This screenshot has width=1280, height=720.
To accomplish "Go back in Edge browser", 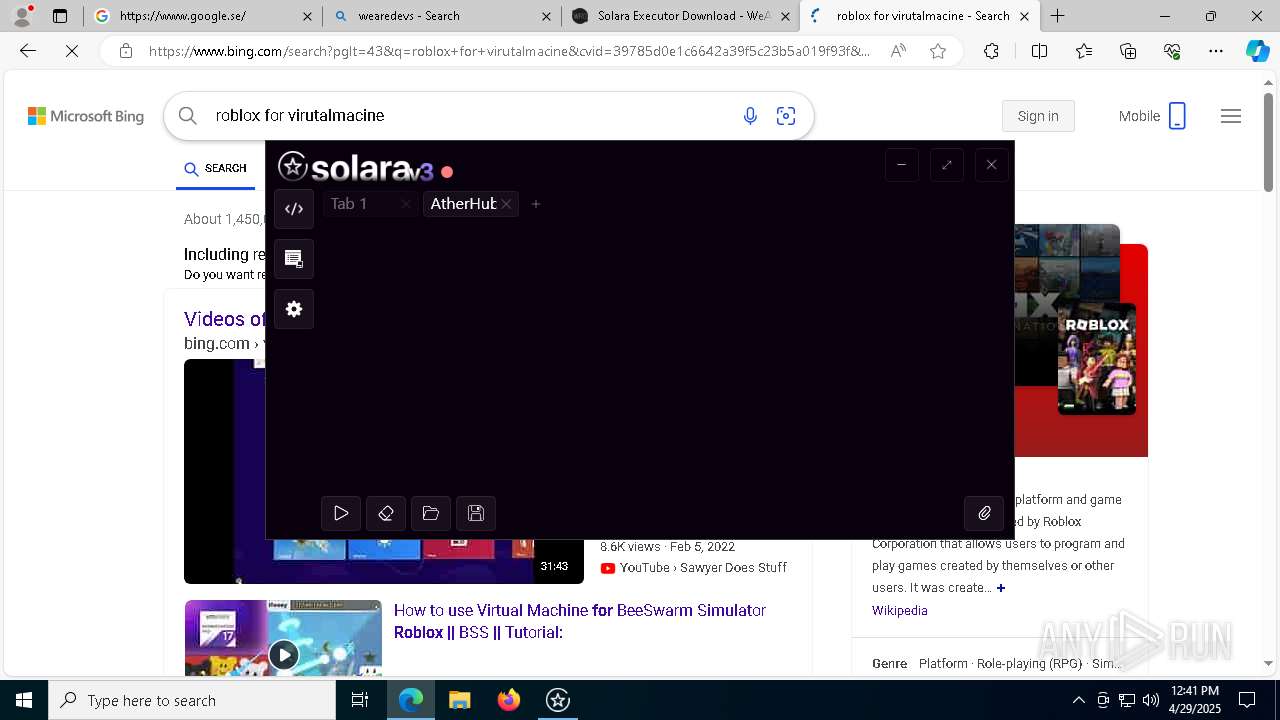I will tap(28, 51).
